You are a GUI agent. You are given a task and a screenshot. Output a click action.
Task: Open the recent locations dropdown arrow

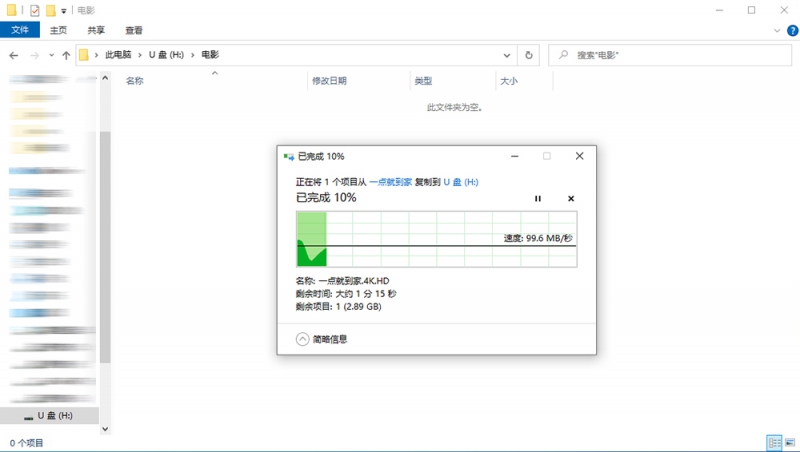pyautogui.click(x=52, y=55)
